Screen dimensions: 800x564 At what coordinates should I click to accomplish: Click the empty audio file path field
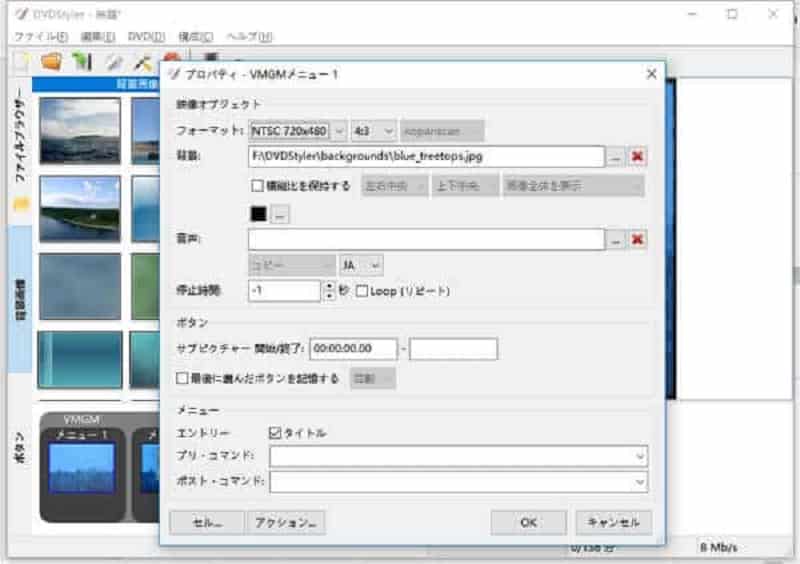[426, 240]
